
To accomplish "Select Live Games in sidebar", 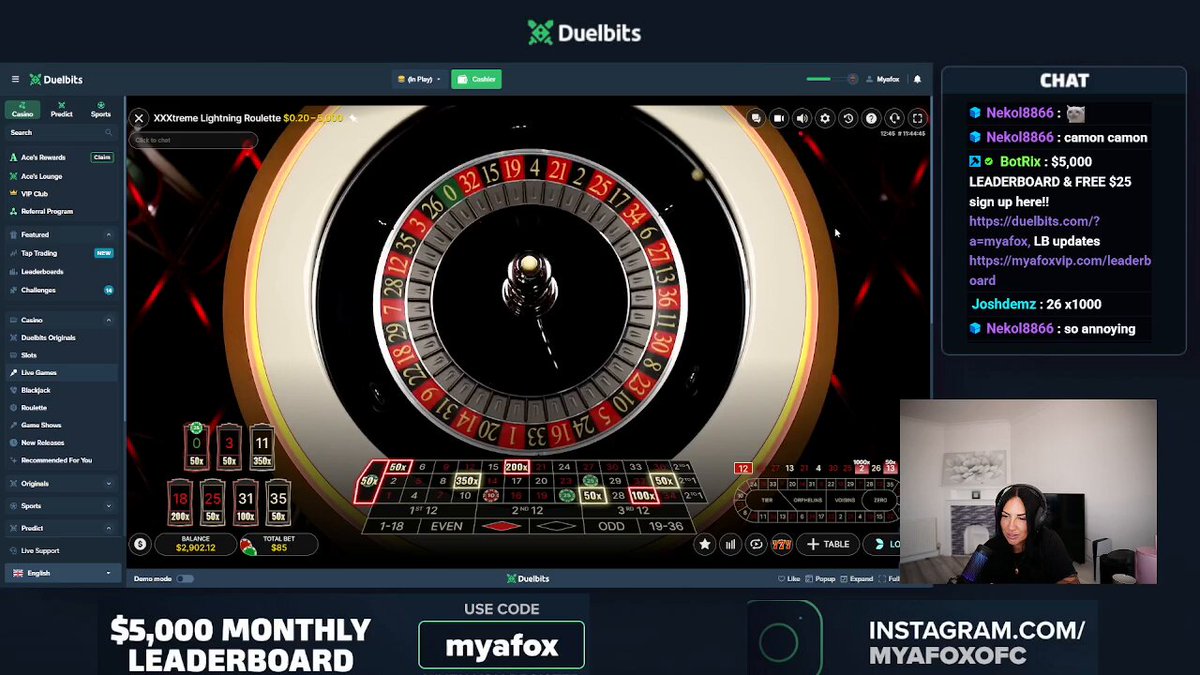I will (60, 372).
